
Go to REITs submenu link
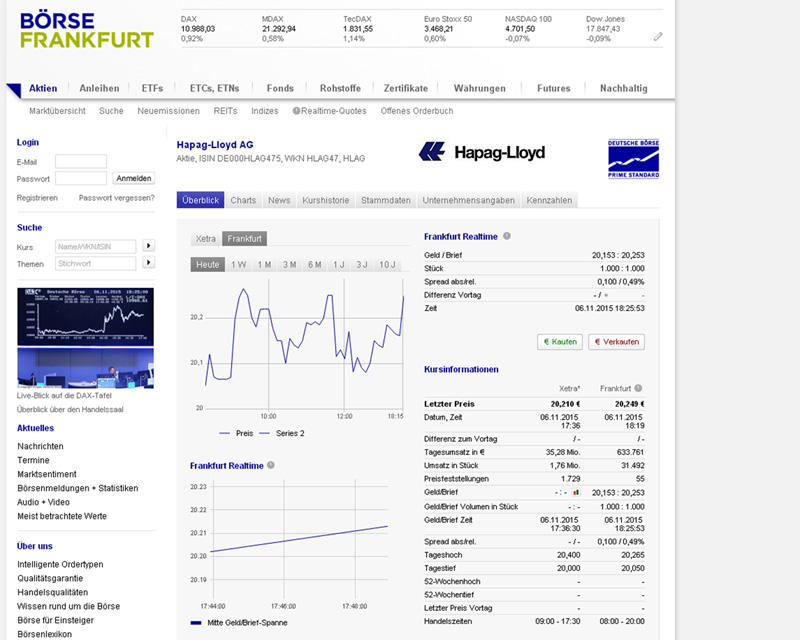pyautogui.click(x=225, y=111)
